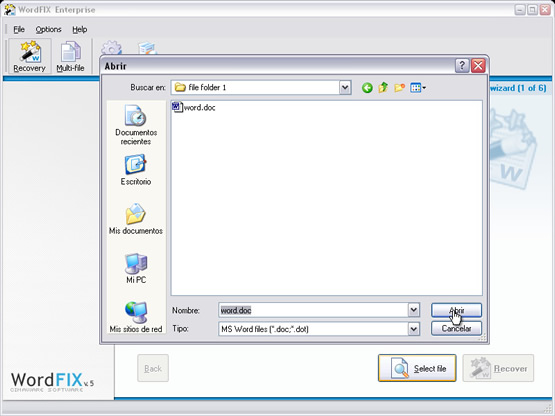Go to Escritorio location

pyautogui.click(x=136, y=170)
